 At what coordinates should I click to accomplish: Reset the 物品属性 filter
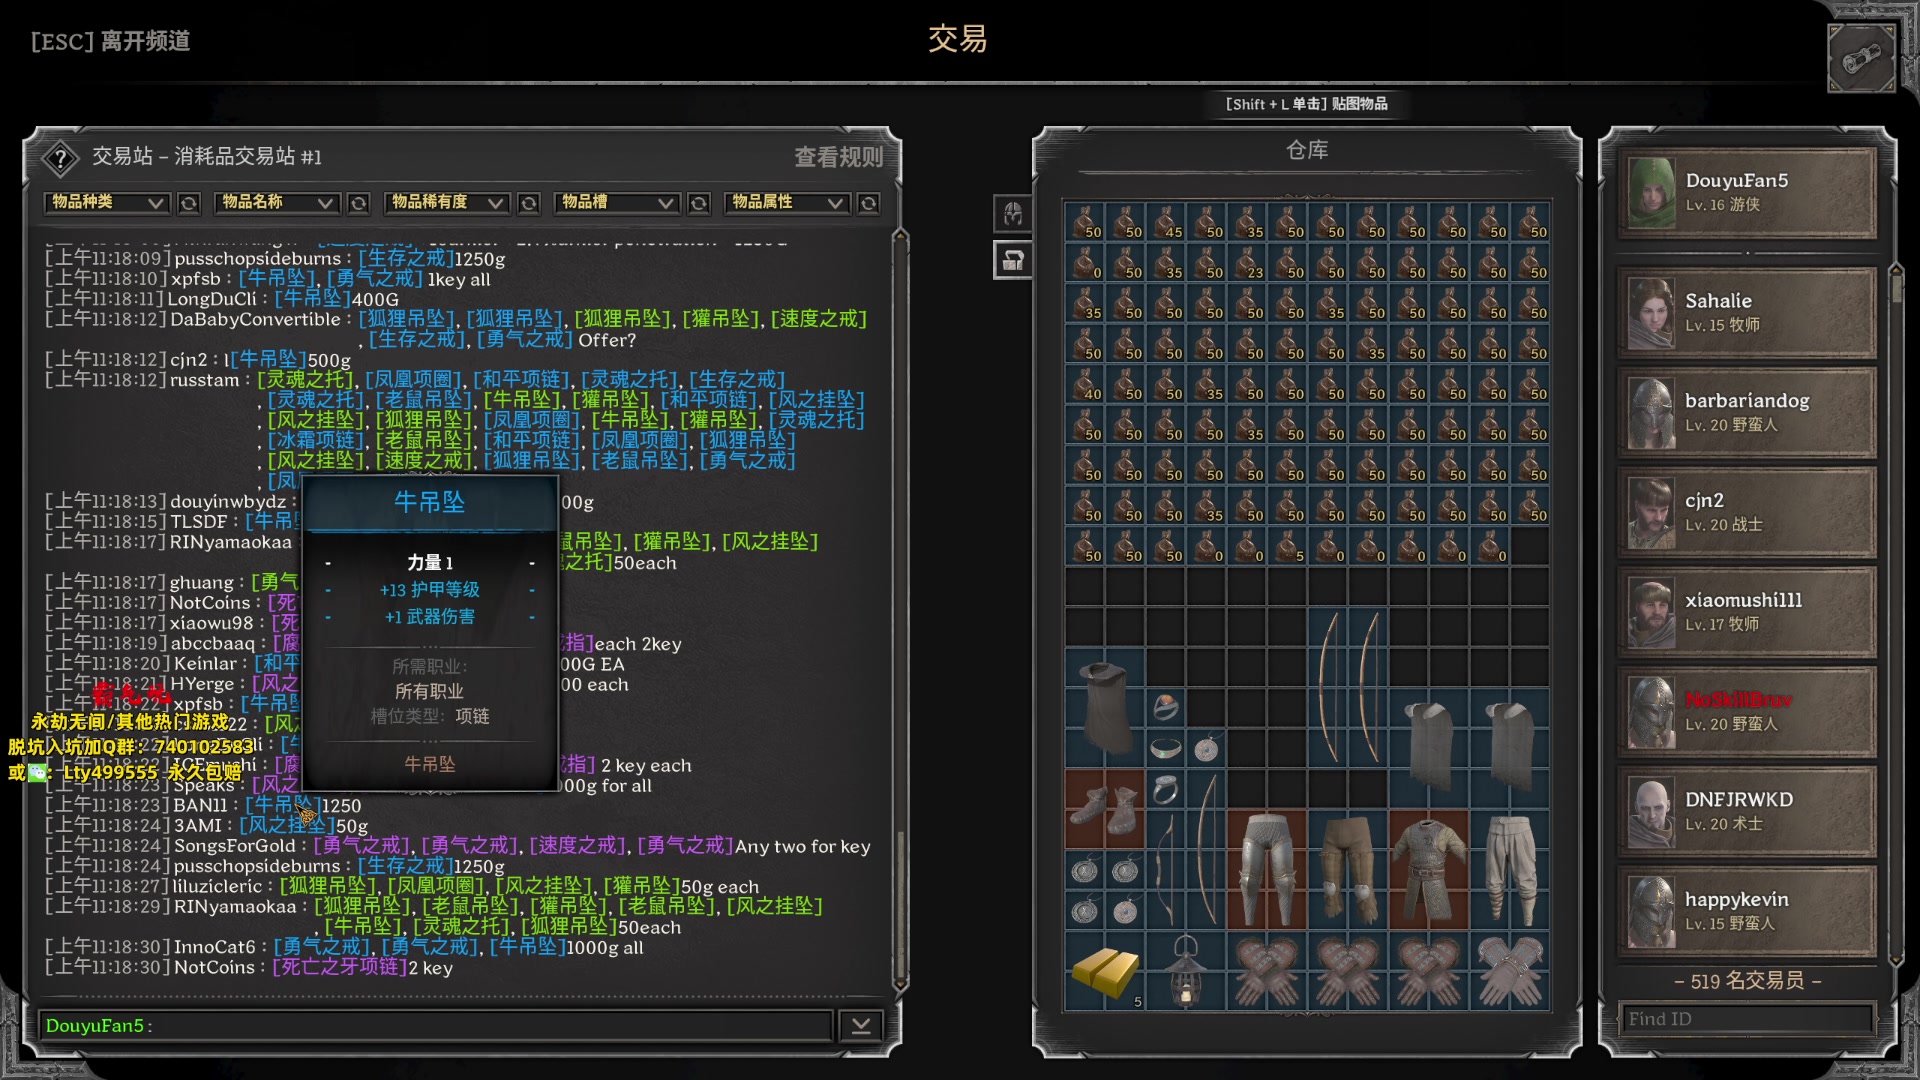pos(869,203)
